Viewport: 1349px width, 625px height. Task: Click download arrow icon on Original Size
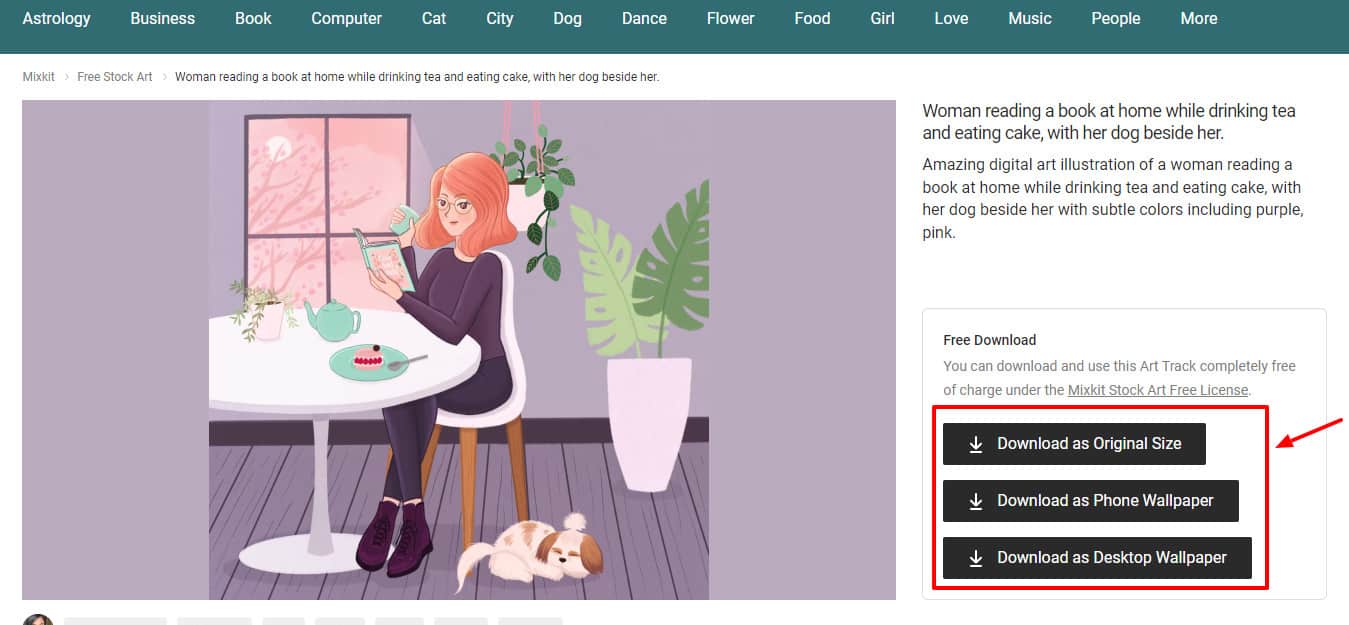[x=976, y=445]
